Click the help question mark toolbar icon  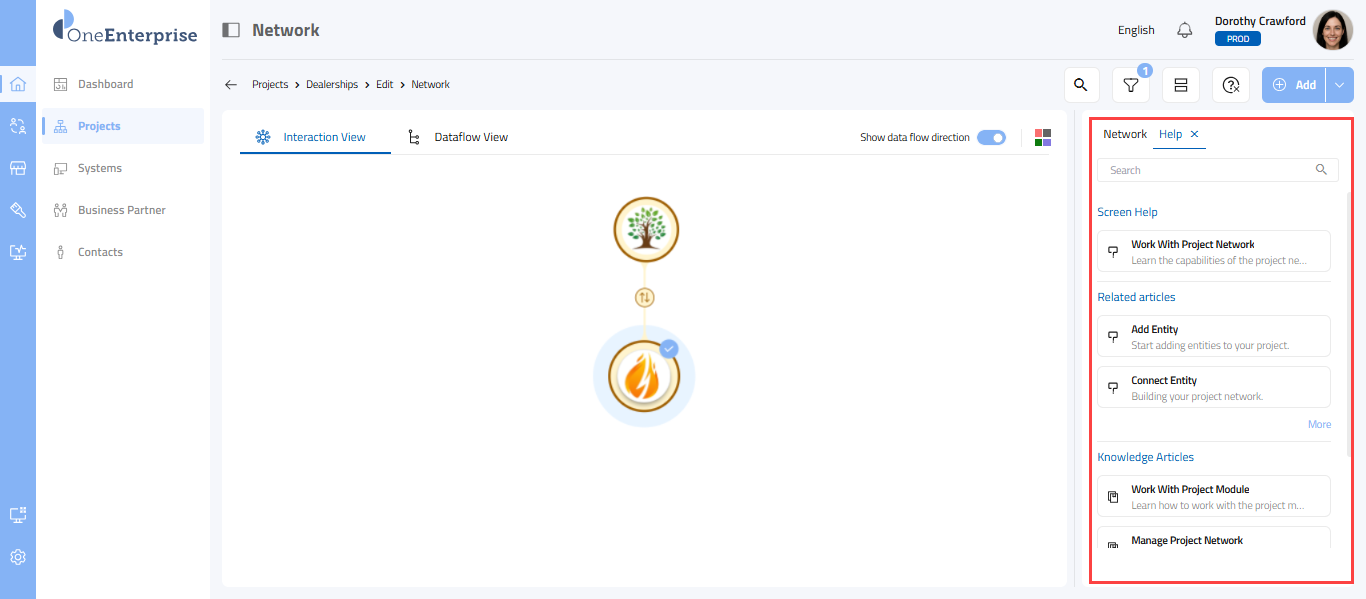point(1231,85)
